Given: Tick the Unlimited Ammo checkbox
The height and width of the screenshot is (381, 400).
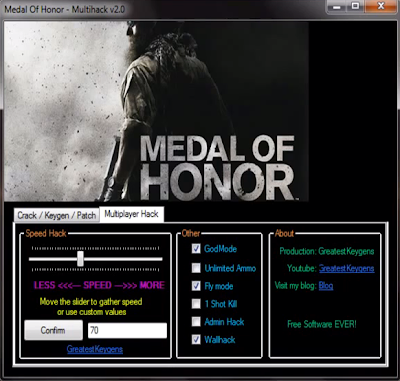Looking at the screenshot, I should pos(196,268).
